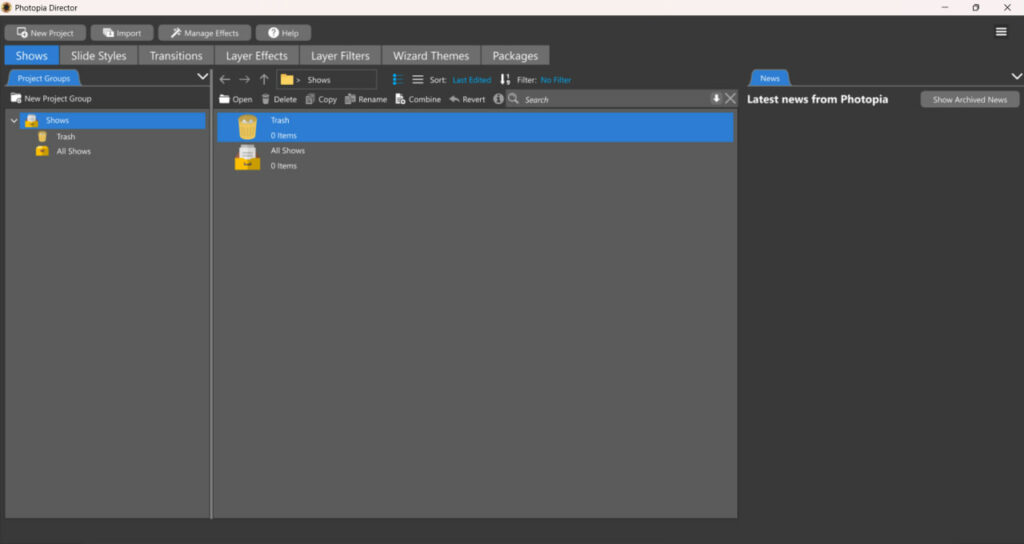Click the down arrow in search box
The width and height of the screenshot is (1024, 544).
716,98
